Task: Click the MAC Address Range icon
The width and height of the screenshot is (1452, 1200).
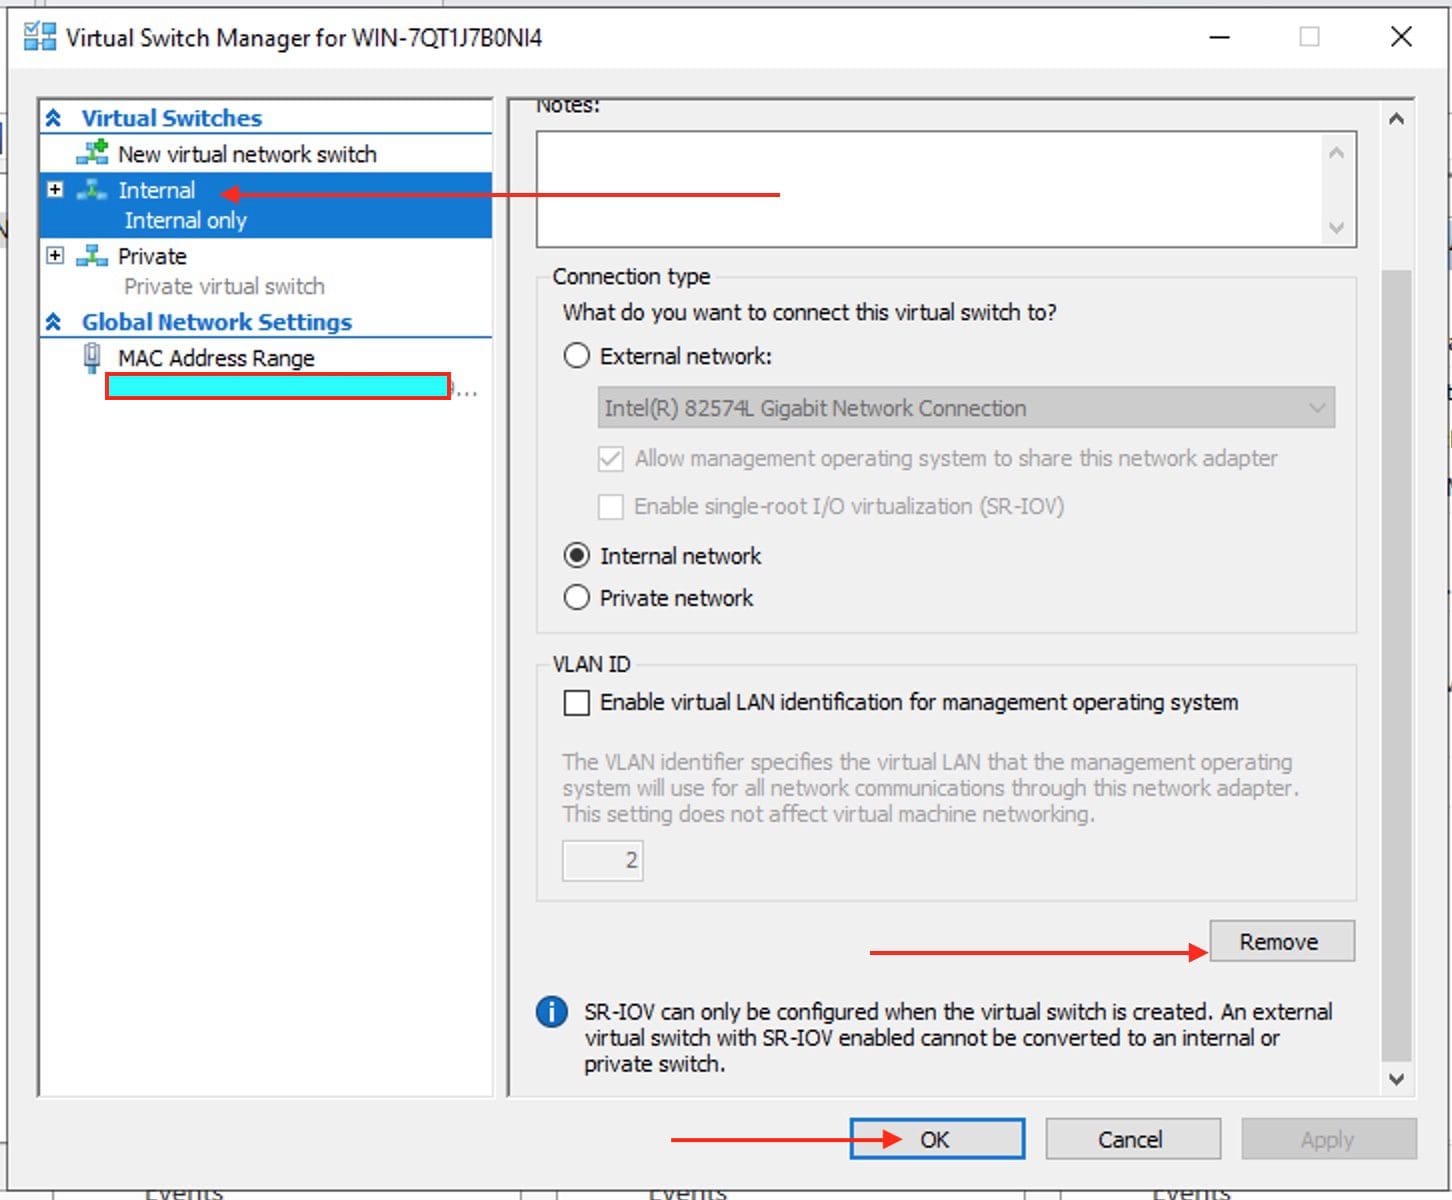Action: [92, 357]
